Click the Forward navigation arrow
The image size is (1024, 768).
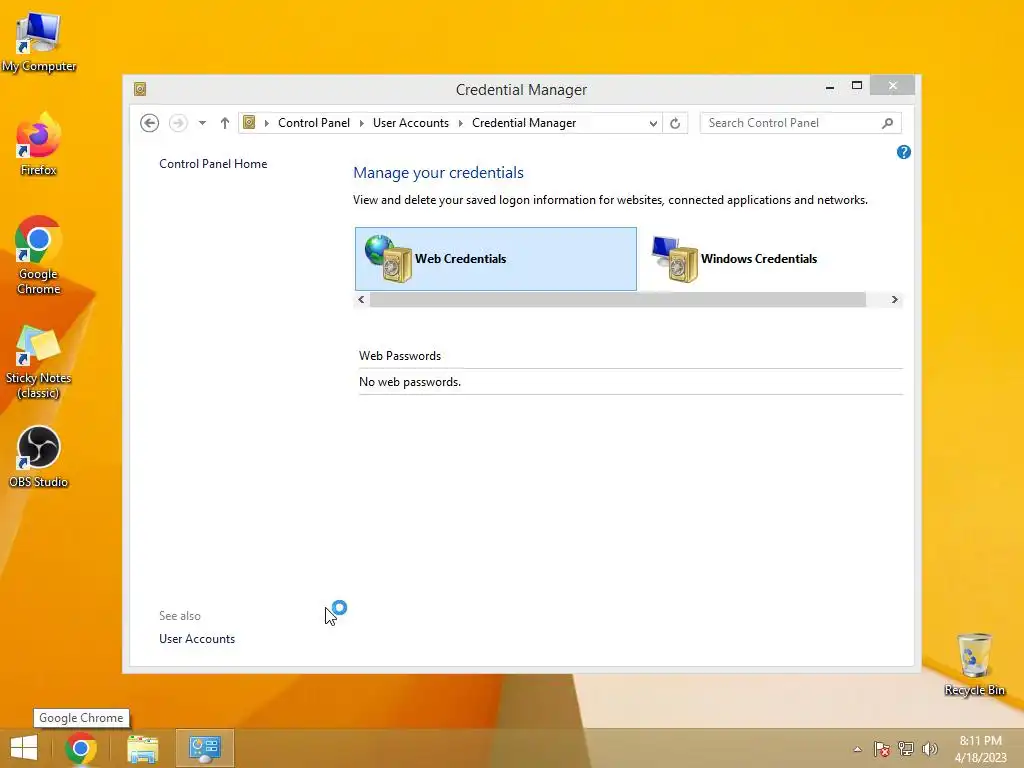click(178, 123)
